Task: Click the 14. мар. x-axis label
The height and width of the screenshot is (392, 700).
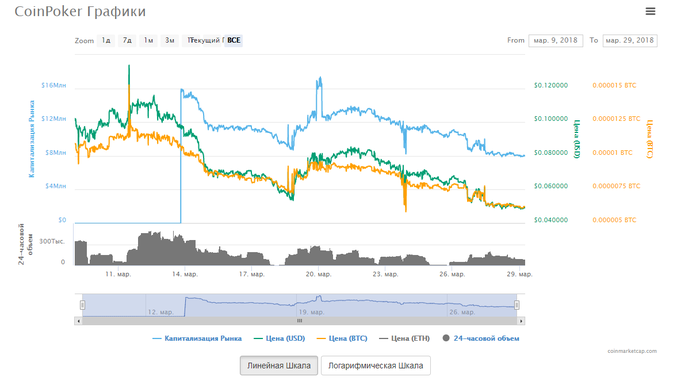Action: 185,274
